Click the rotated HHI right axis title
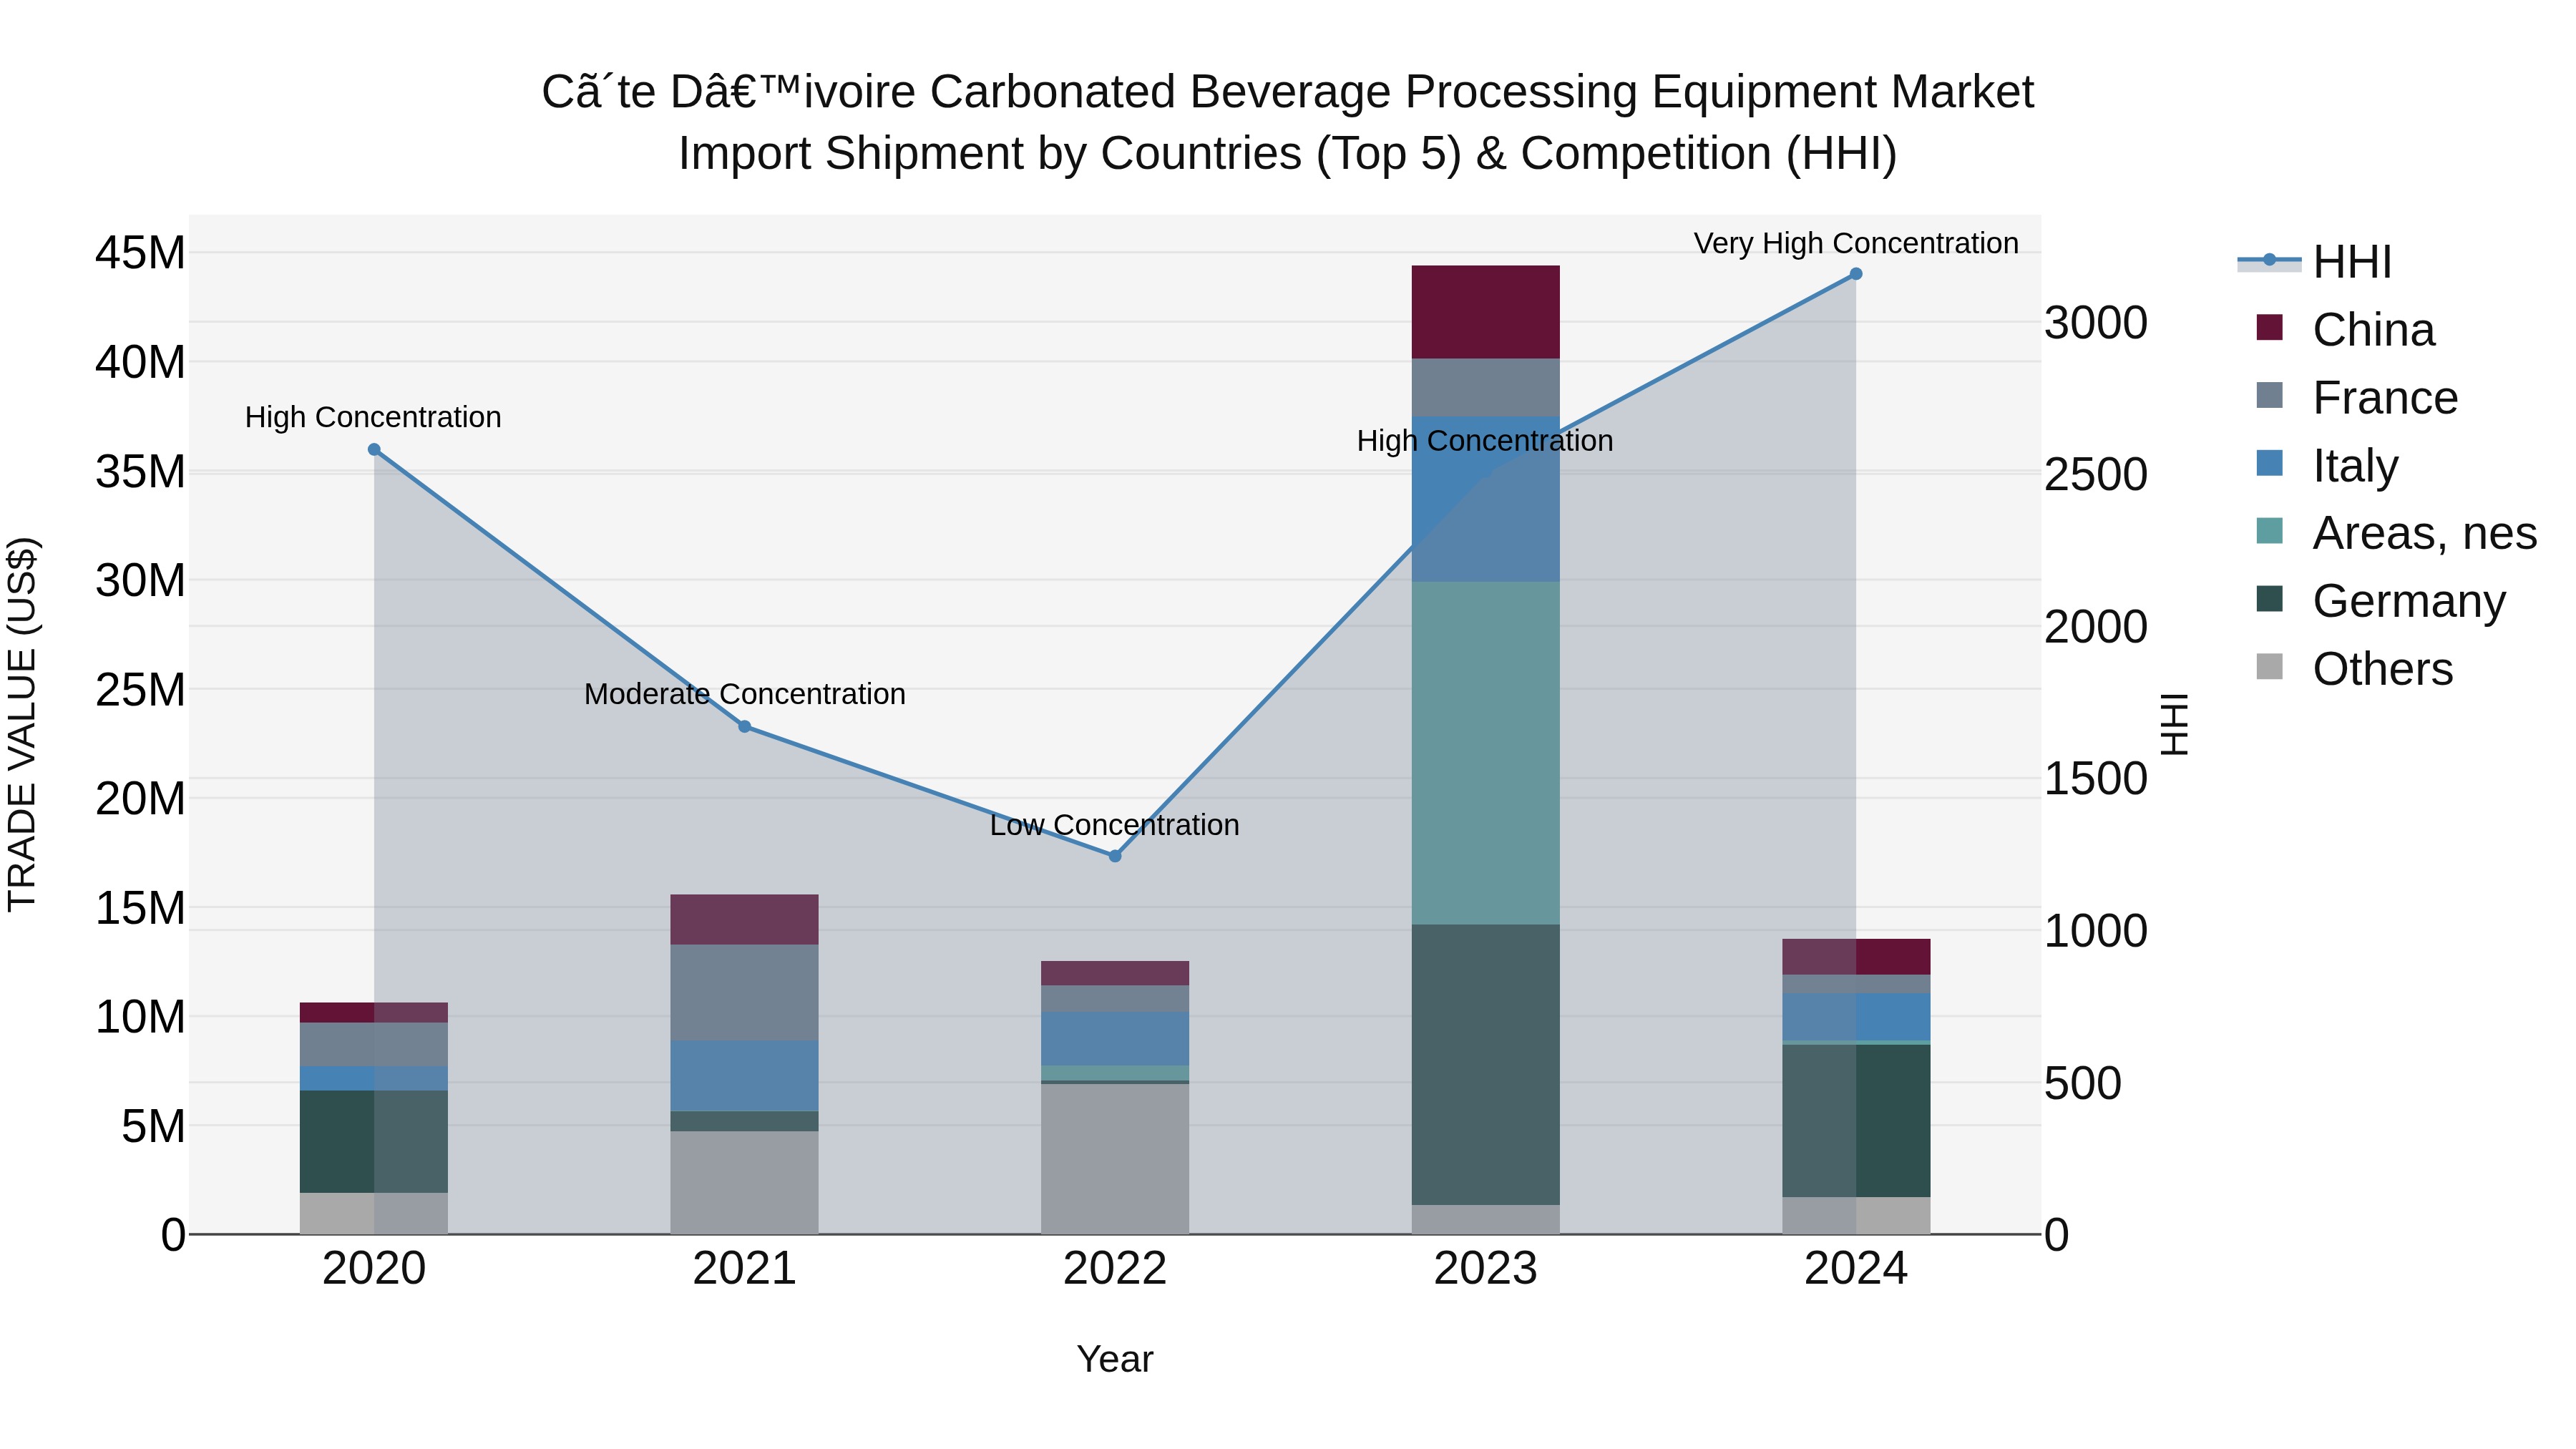Image resolution: width=2576 pixels, height=1449 pixels. point(2175,724)
